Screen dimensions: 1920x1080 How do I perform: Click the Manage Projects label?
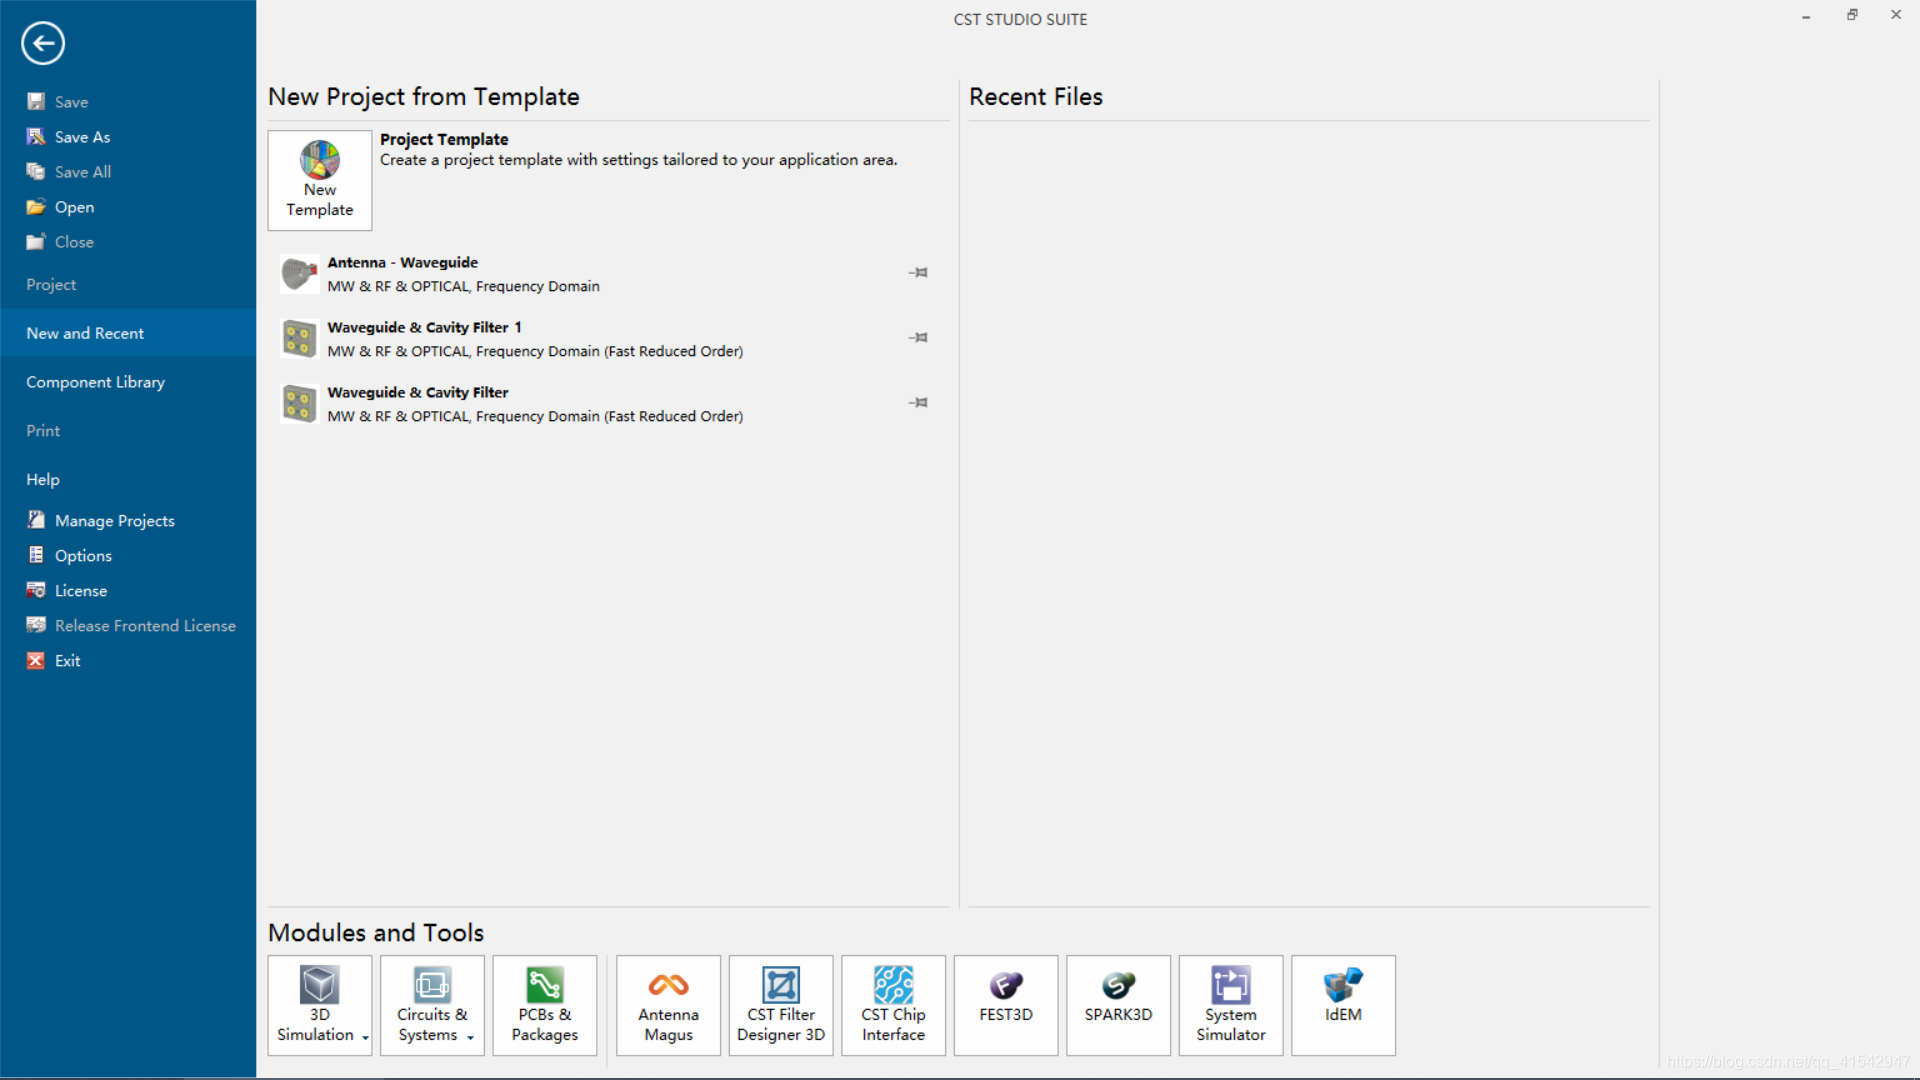click(x=115, y=521)
